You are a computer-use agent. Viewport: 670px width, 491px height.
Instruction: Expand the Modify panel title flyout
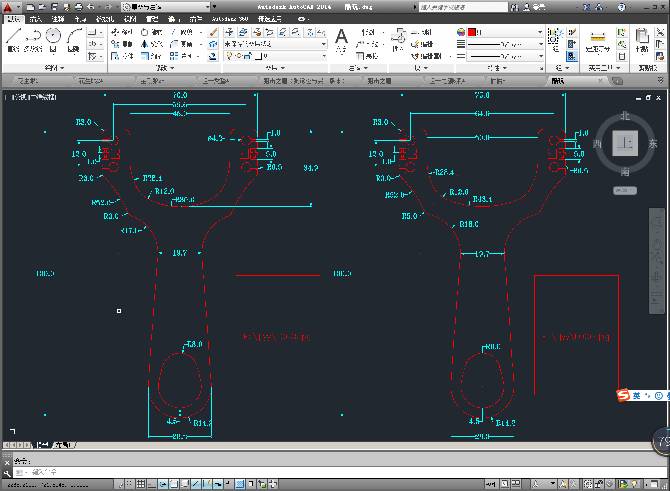coord(165,68)
